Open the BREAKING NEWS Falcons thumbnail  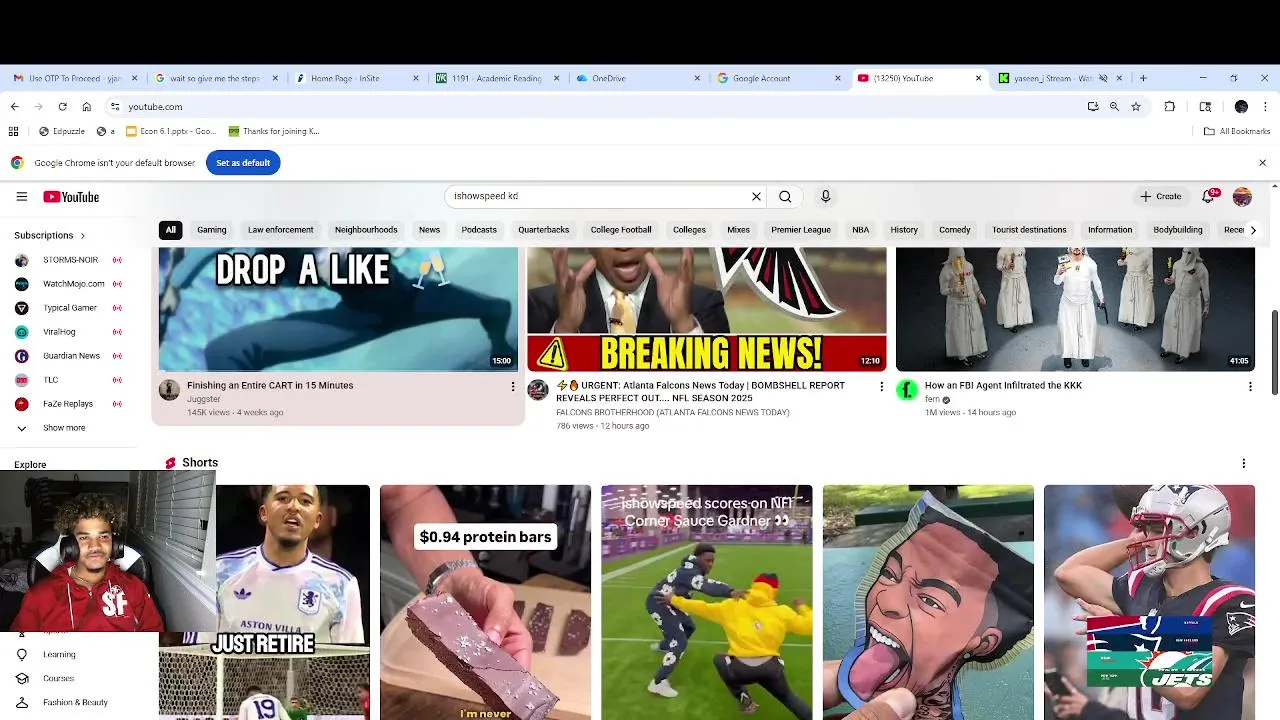click(707, 309)
